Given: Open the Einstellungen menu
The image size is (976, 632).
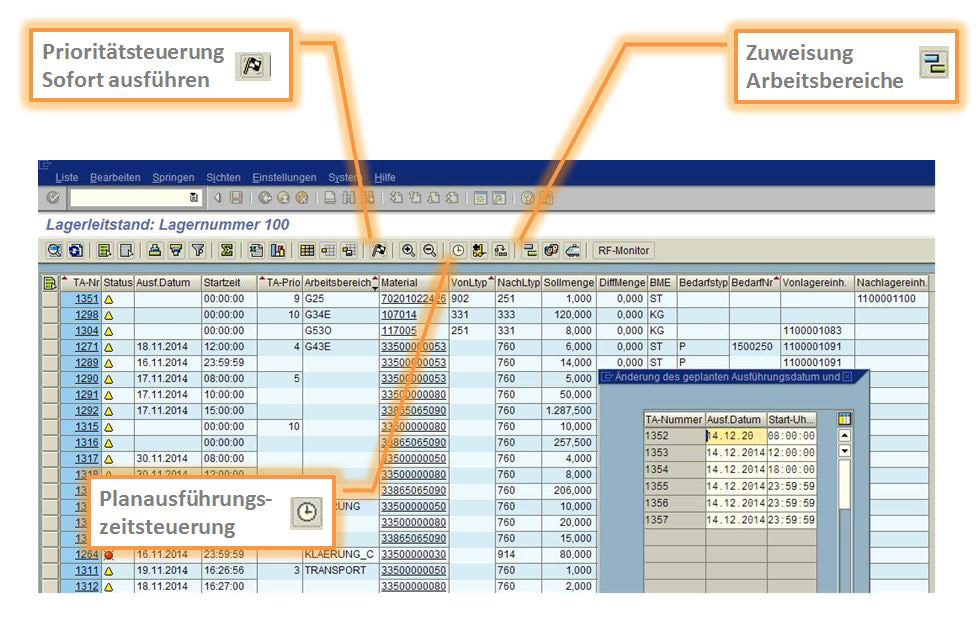Looking at the screenshot, I should [284, 177].
